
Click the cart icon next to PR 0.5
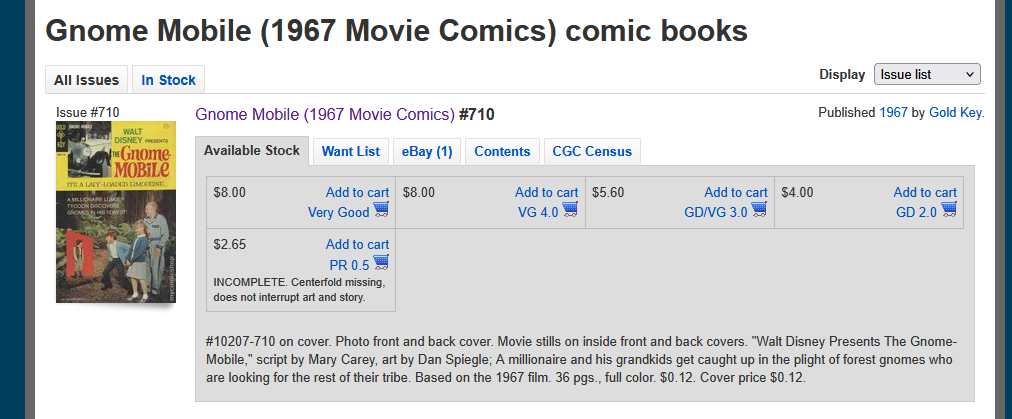pos(381,263)
